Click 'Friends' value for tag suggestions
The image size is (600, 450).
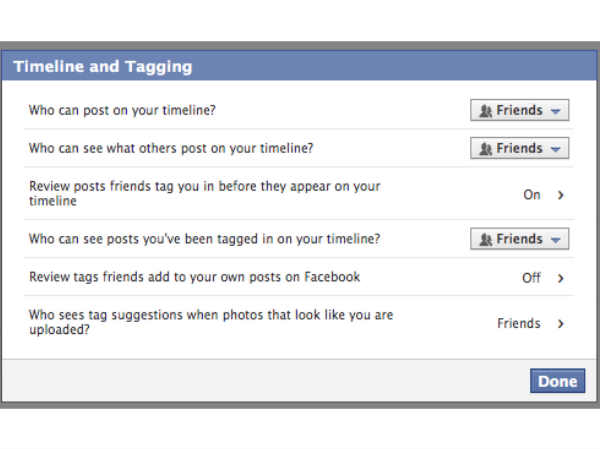click(519, 324)
